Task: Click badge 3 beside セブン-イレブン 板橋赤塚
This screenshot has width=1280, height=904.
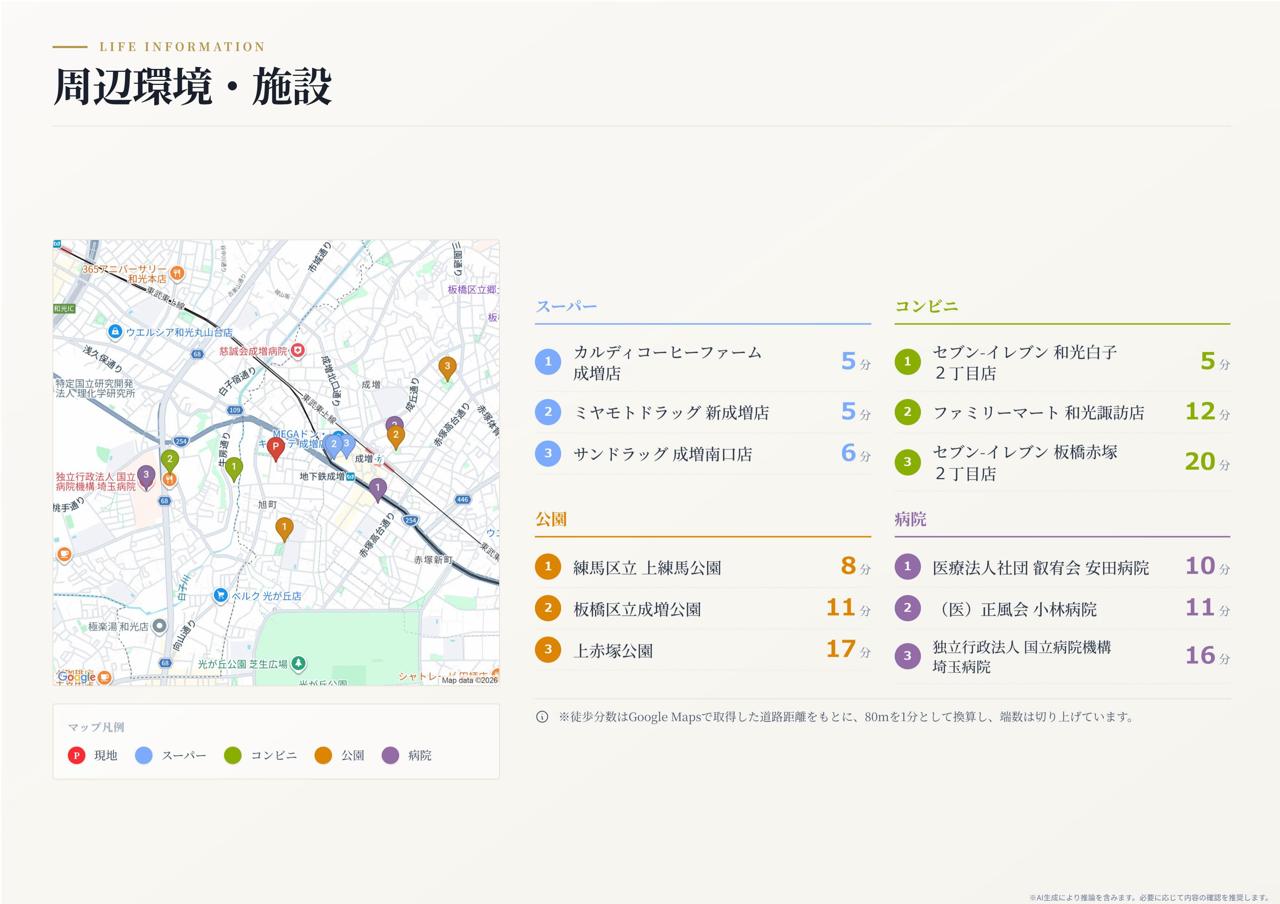Action: pos(907,462)
